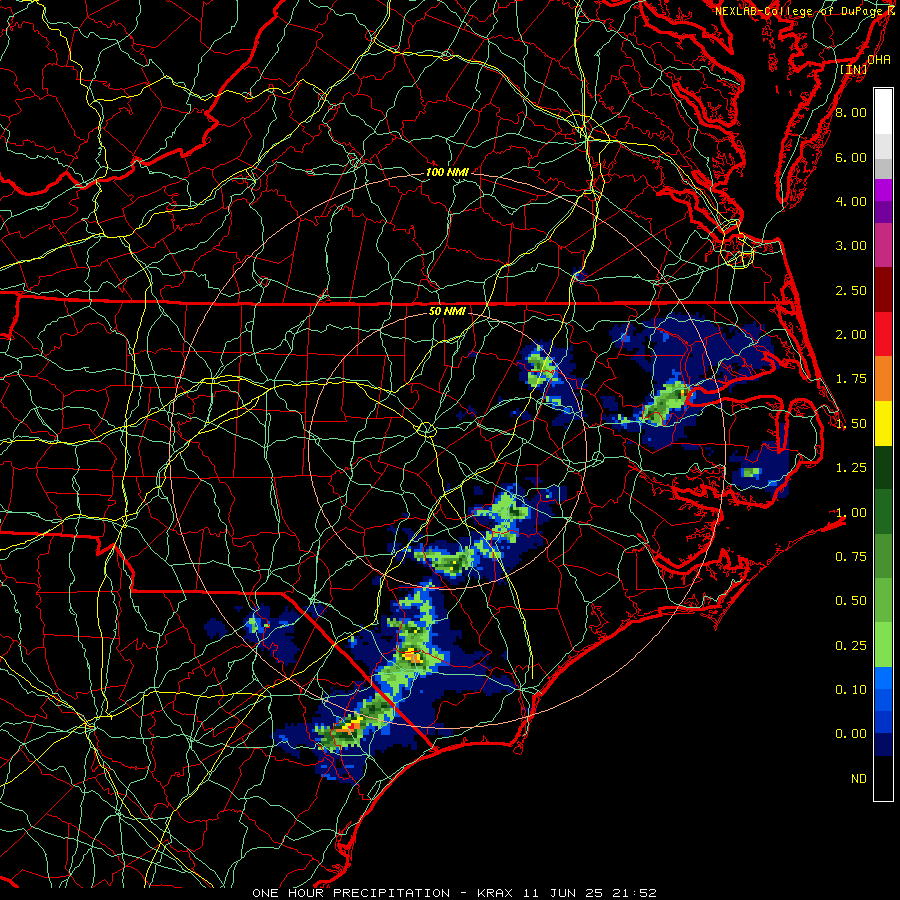
Task: Click the 2.00 scale label
Action: coord(851,335)
